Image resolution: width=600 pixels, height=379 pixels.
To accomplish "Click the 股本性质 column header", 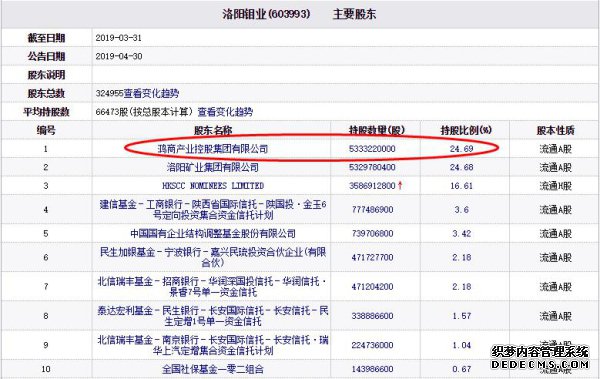I will click(556, 130).
